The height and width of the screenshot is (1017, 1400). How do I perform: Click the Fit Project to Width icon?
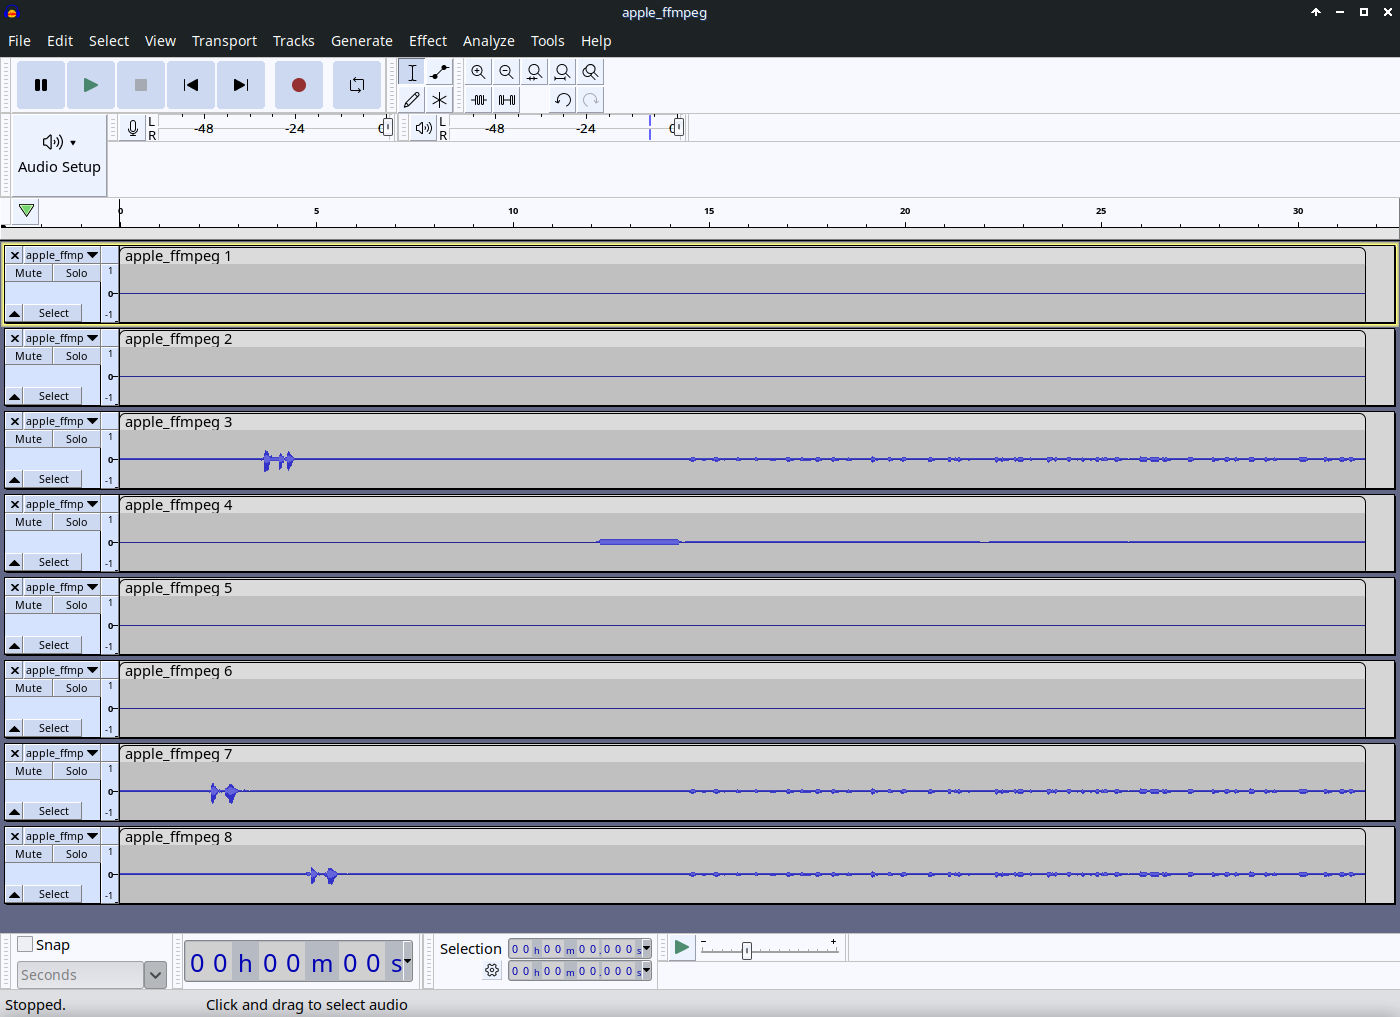coord(563,72)
